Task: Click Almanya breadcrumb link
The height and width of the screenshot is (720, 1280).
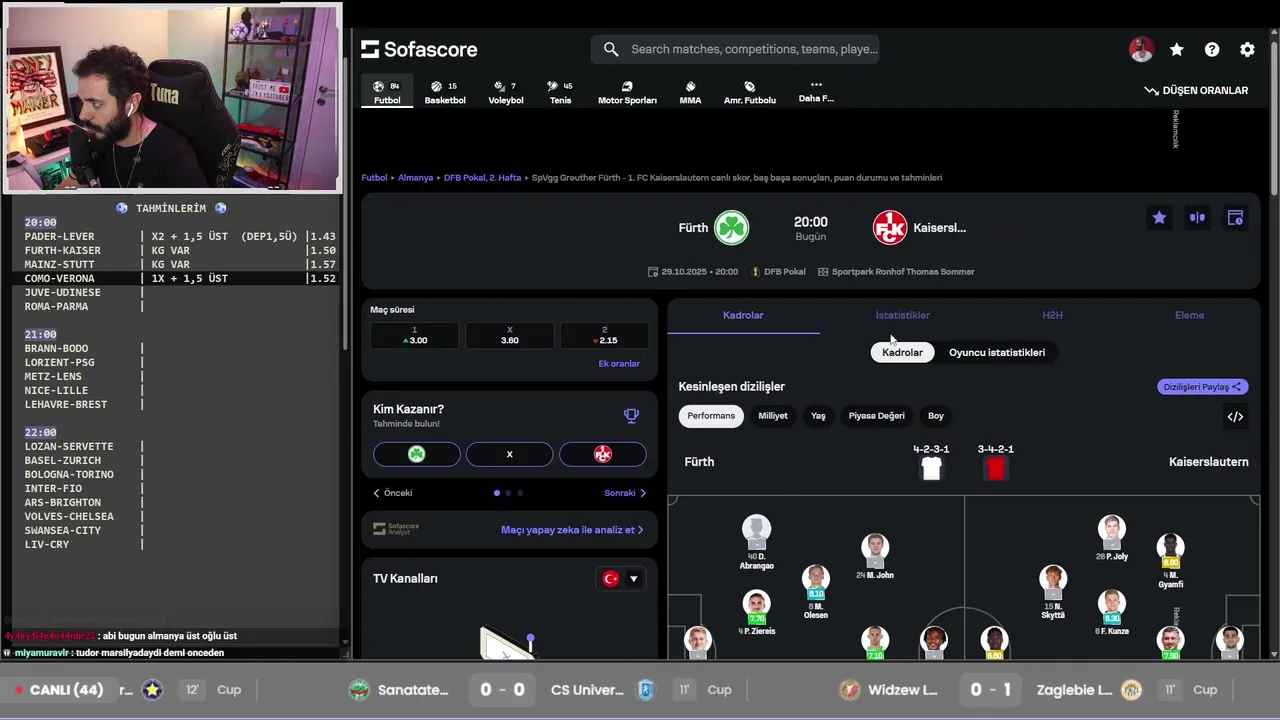Action: [x=415, y=178]
